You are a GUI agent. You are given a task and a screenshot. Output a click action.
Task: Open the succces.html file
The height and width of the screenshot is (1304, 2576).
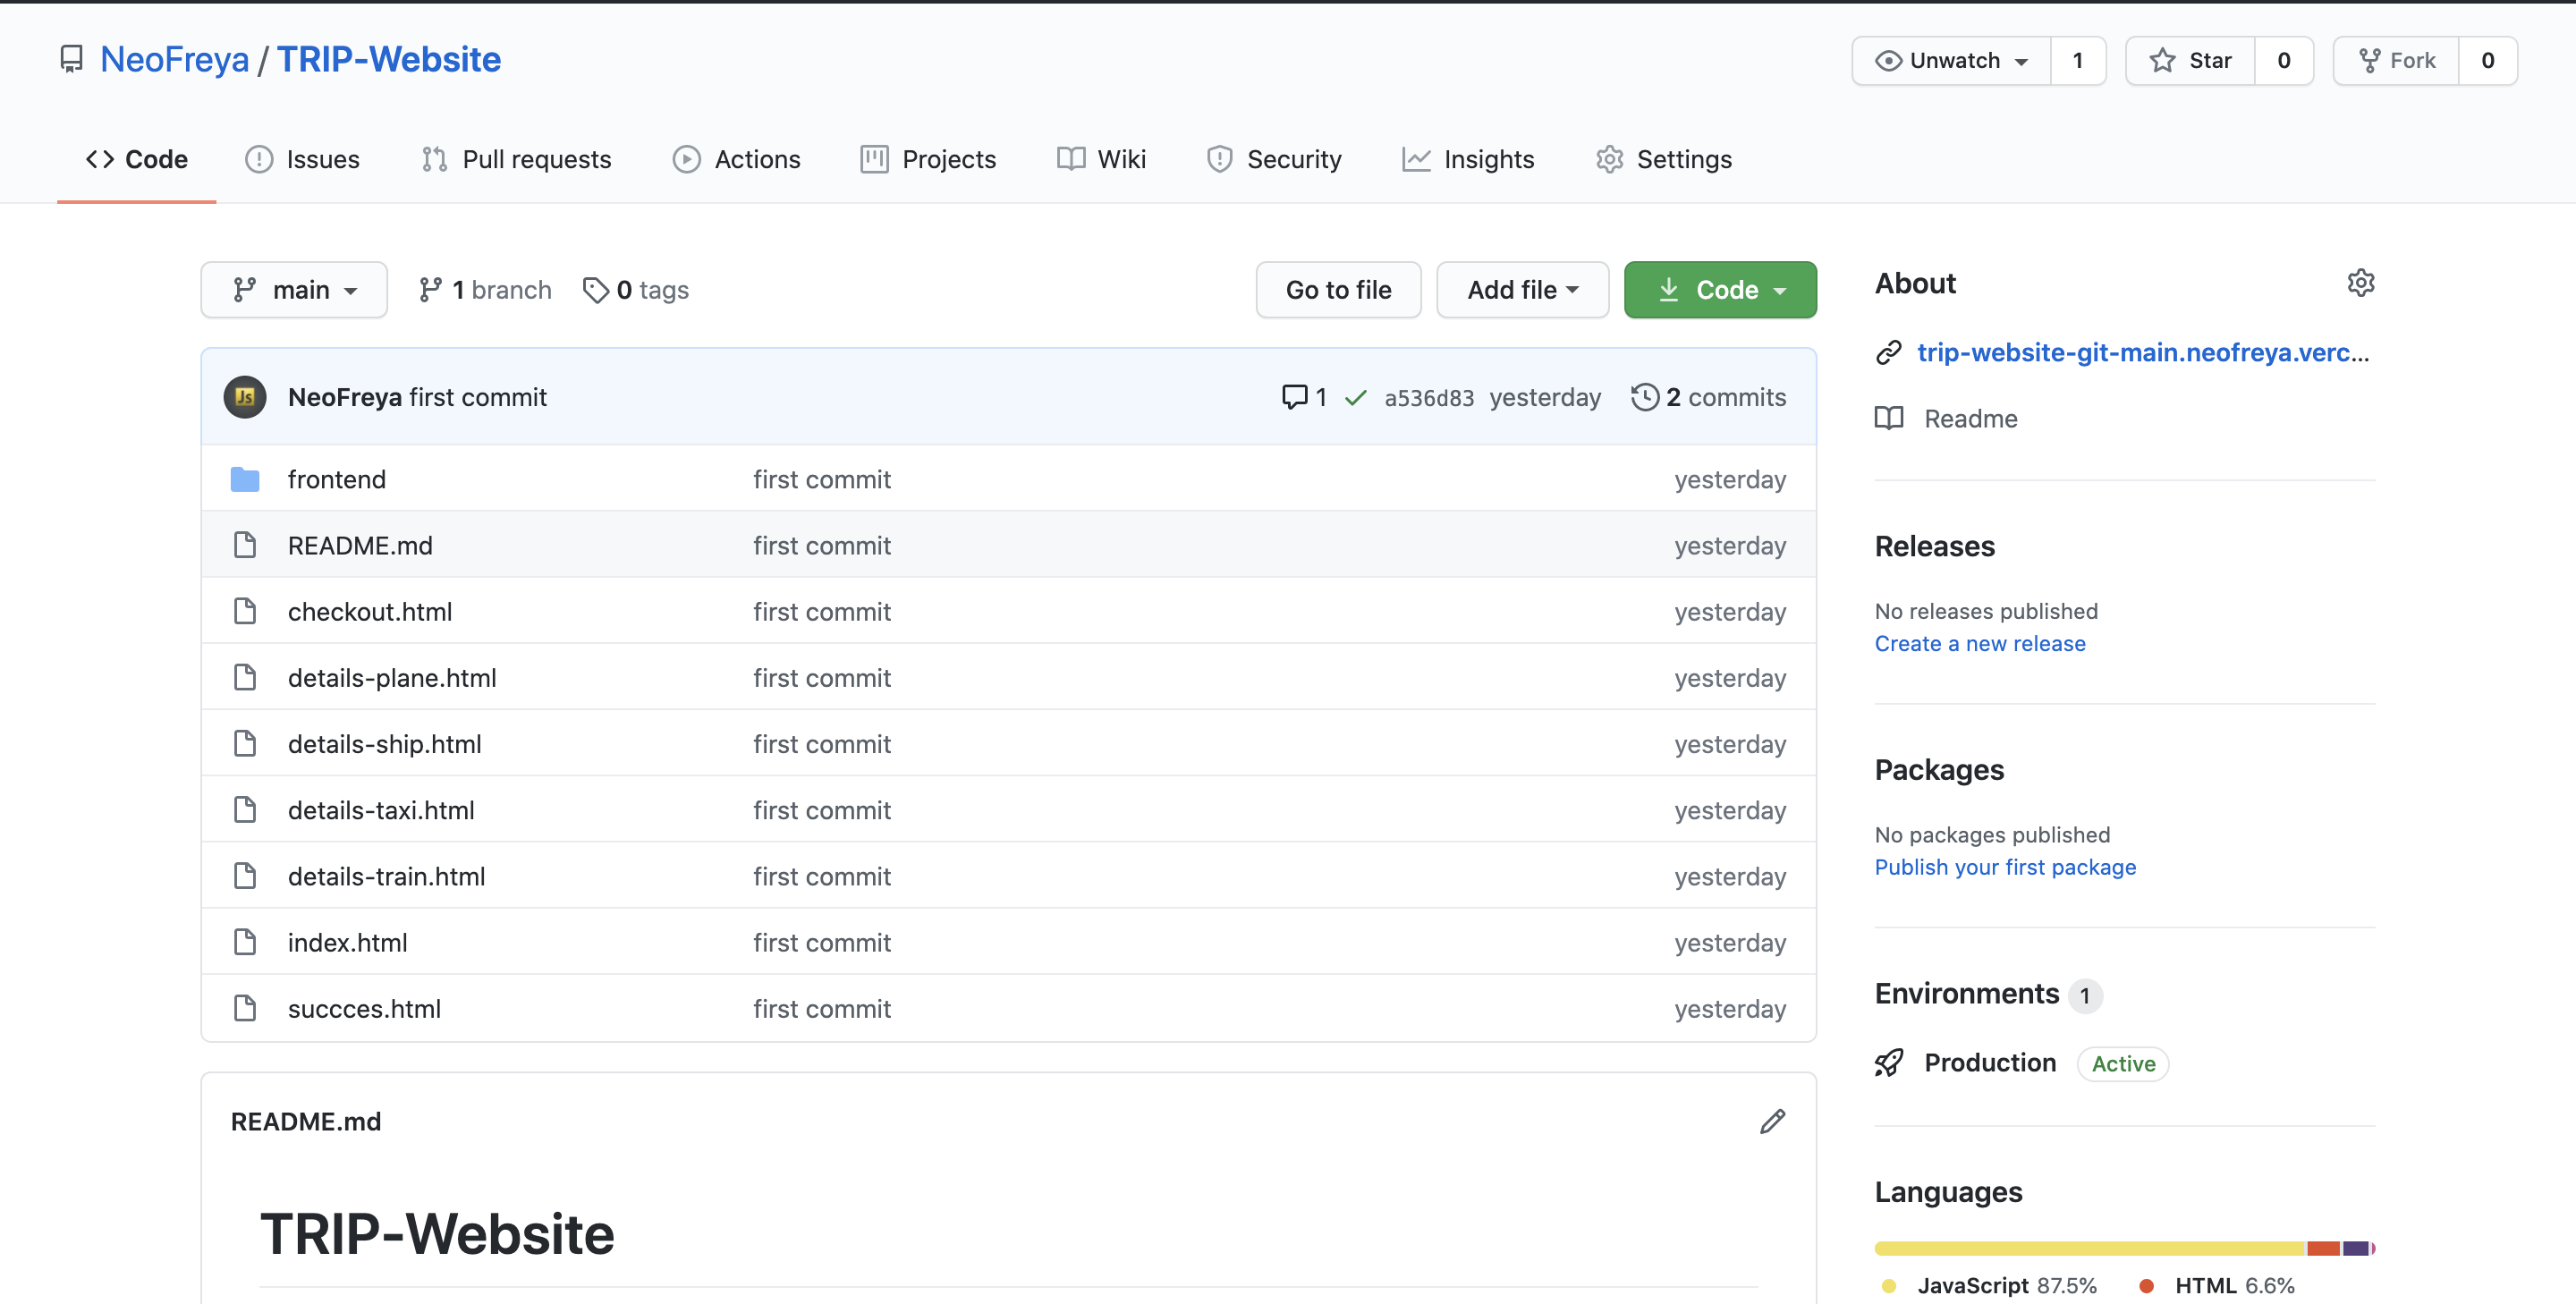point(364,1009)
